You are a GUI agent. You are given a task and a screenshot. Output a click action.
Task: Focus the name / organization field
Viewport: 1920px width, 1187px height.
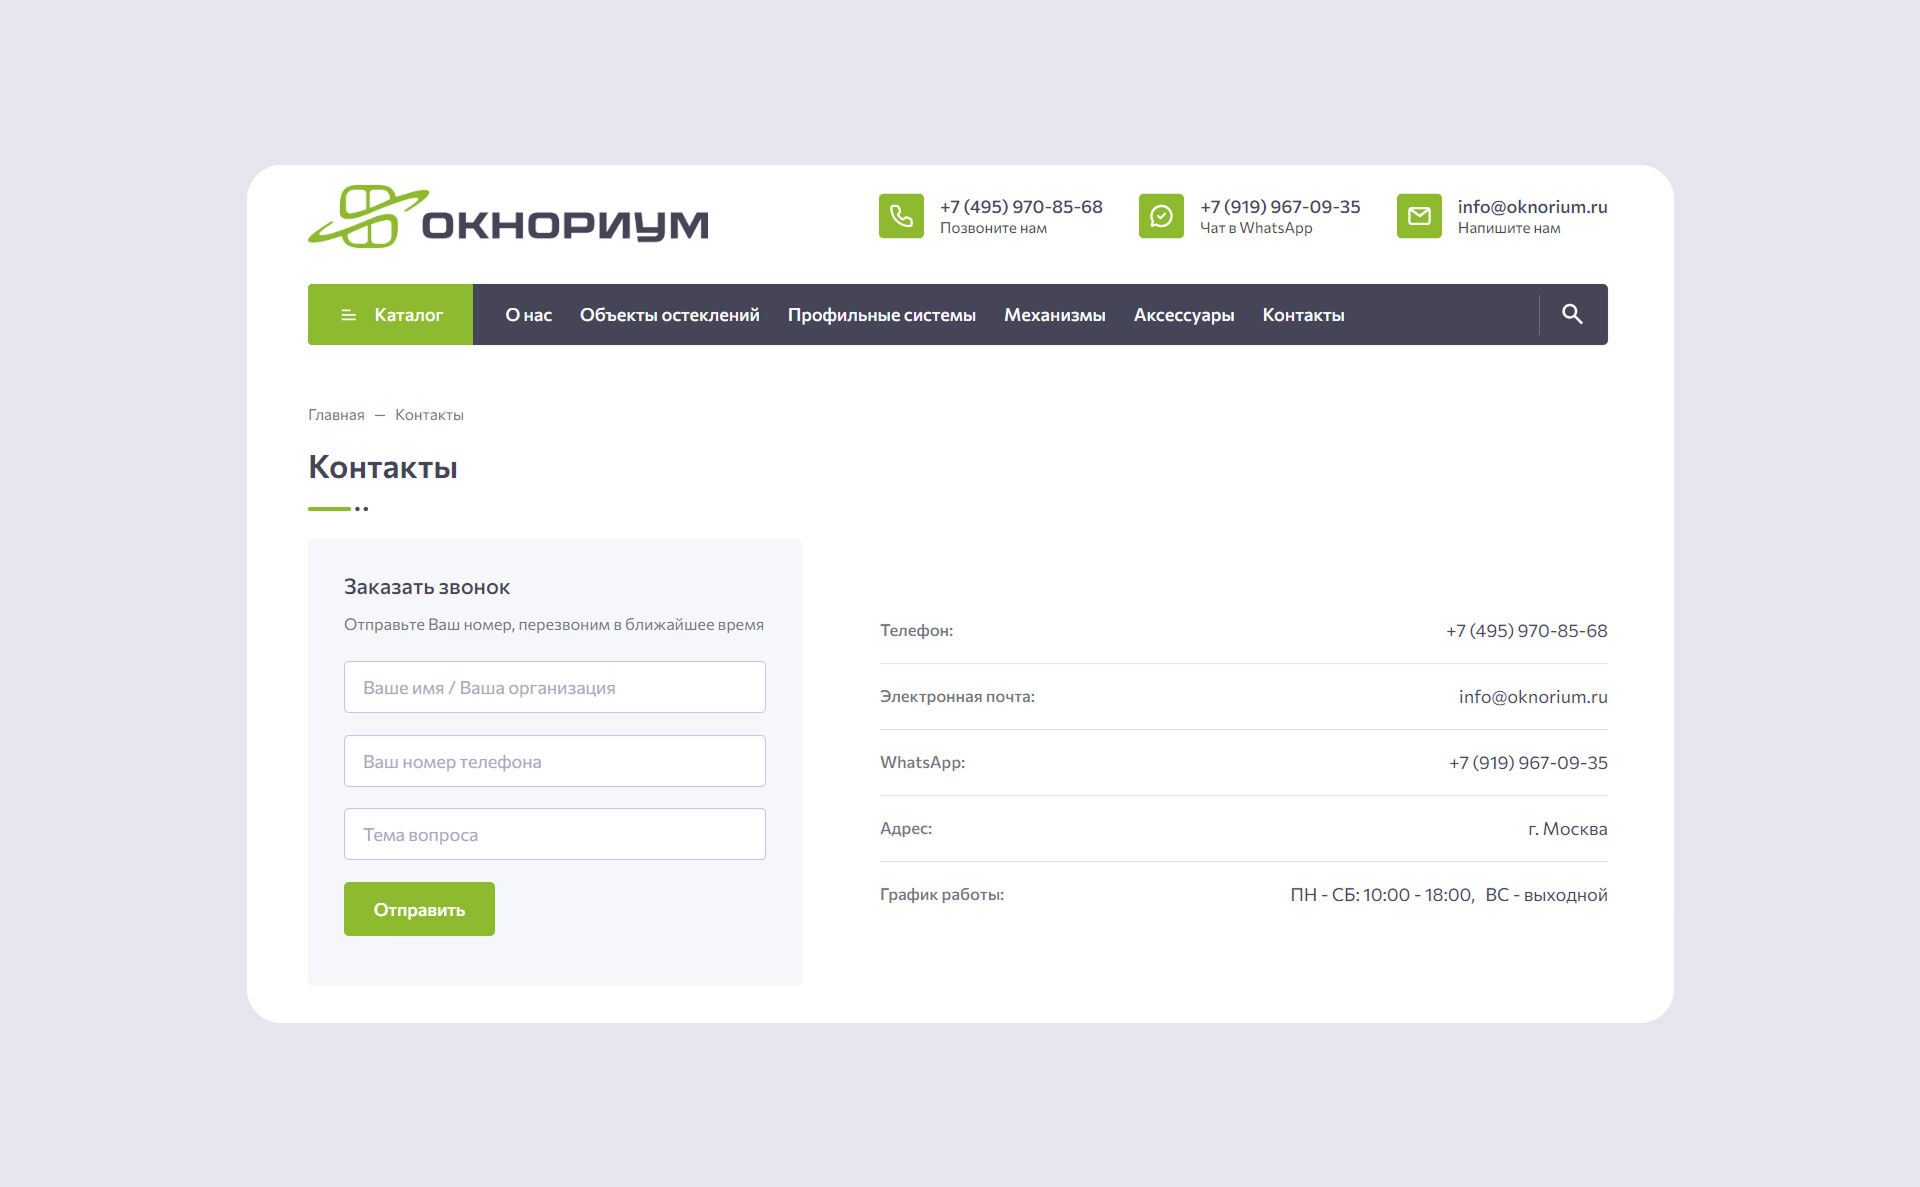pos(554,687)
